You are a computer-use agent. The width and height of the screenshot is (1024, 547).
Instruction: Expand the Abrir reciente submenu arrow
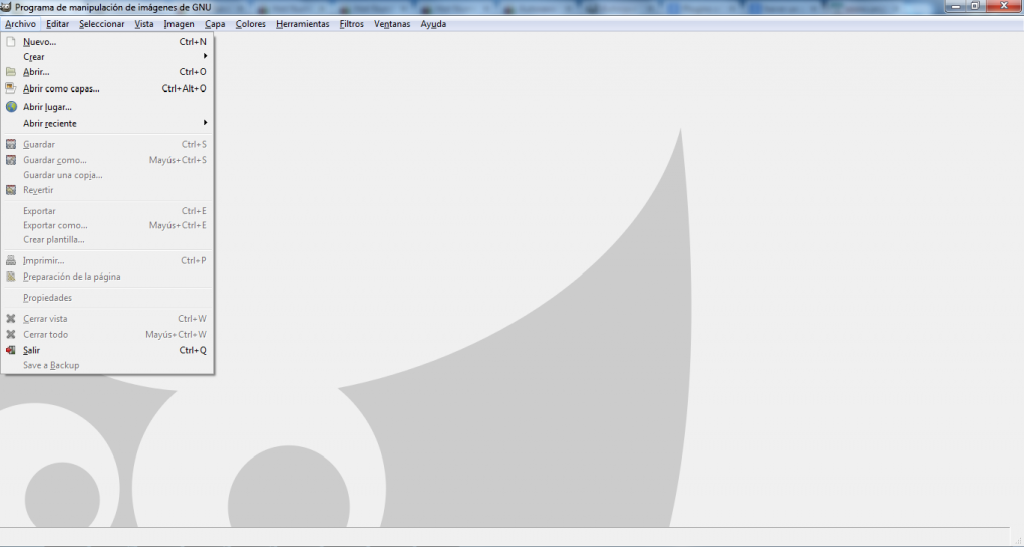click(205, 123)
